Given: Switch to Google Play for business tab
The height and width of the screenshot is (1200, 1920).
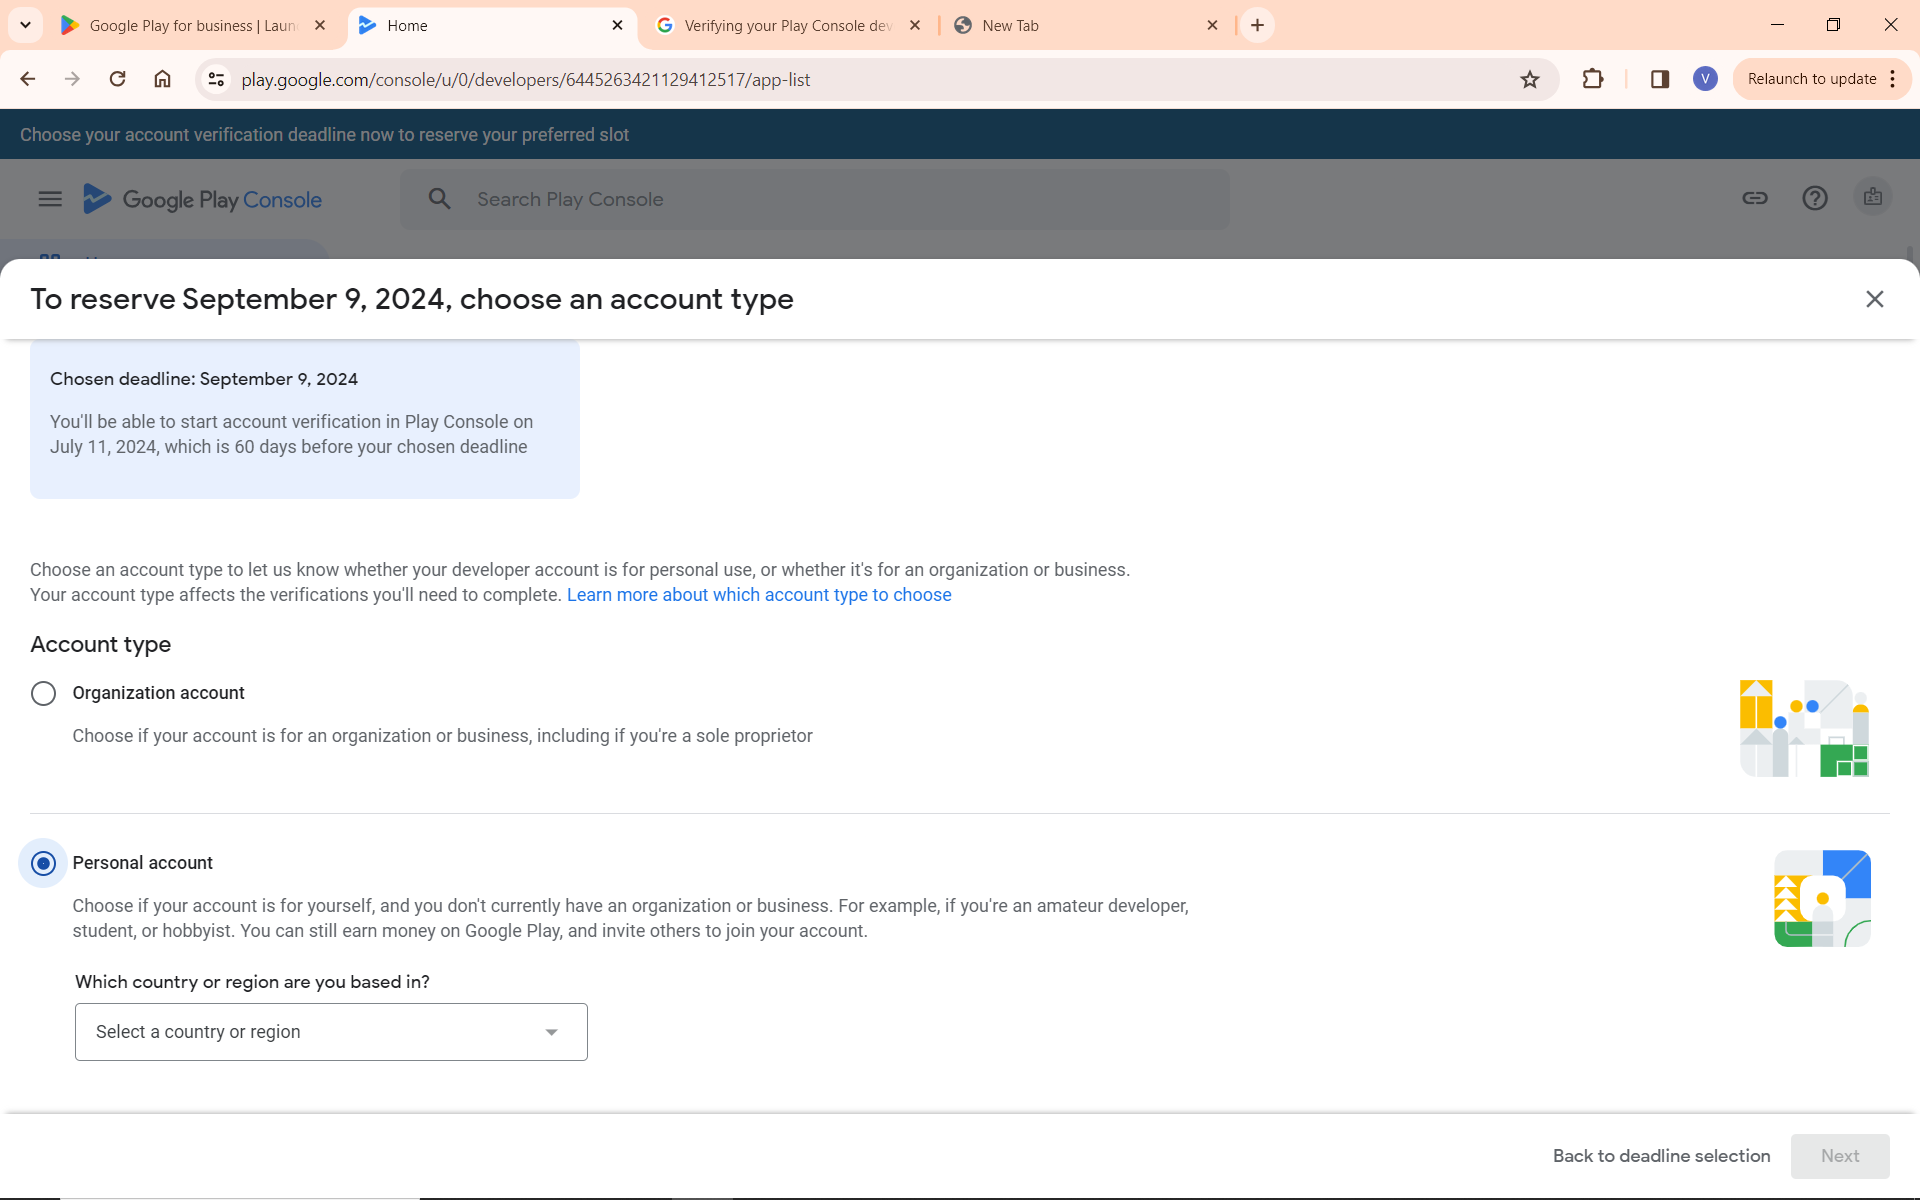Looking at the screenshot, I should point(190,26).
